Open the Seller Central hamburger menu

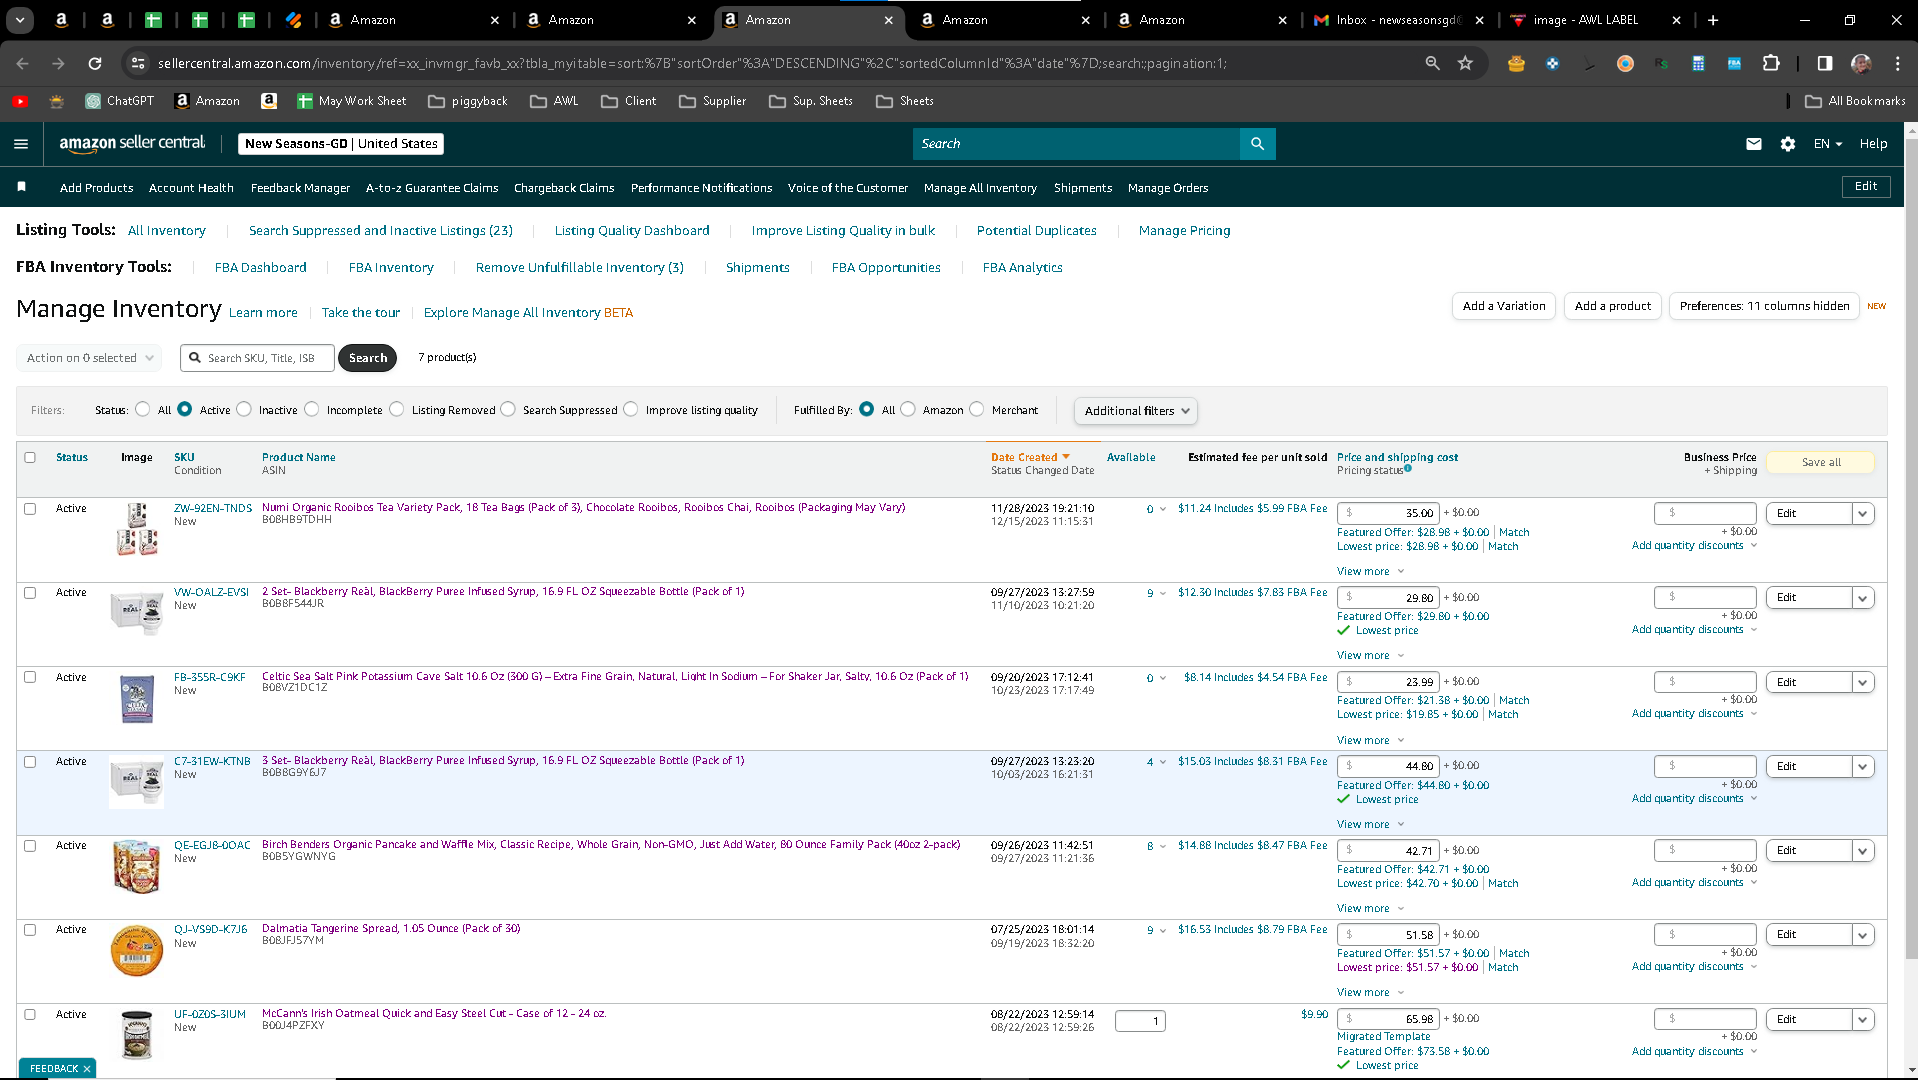(x=21, y=144)
